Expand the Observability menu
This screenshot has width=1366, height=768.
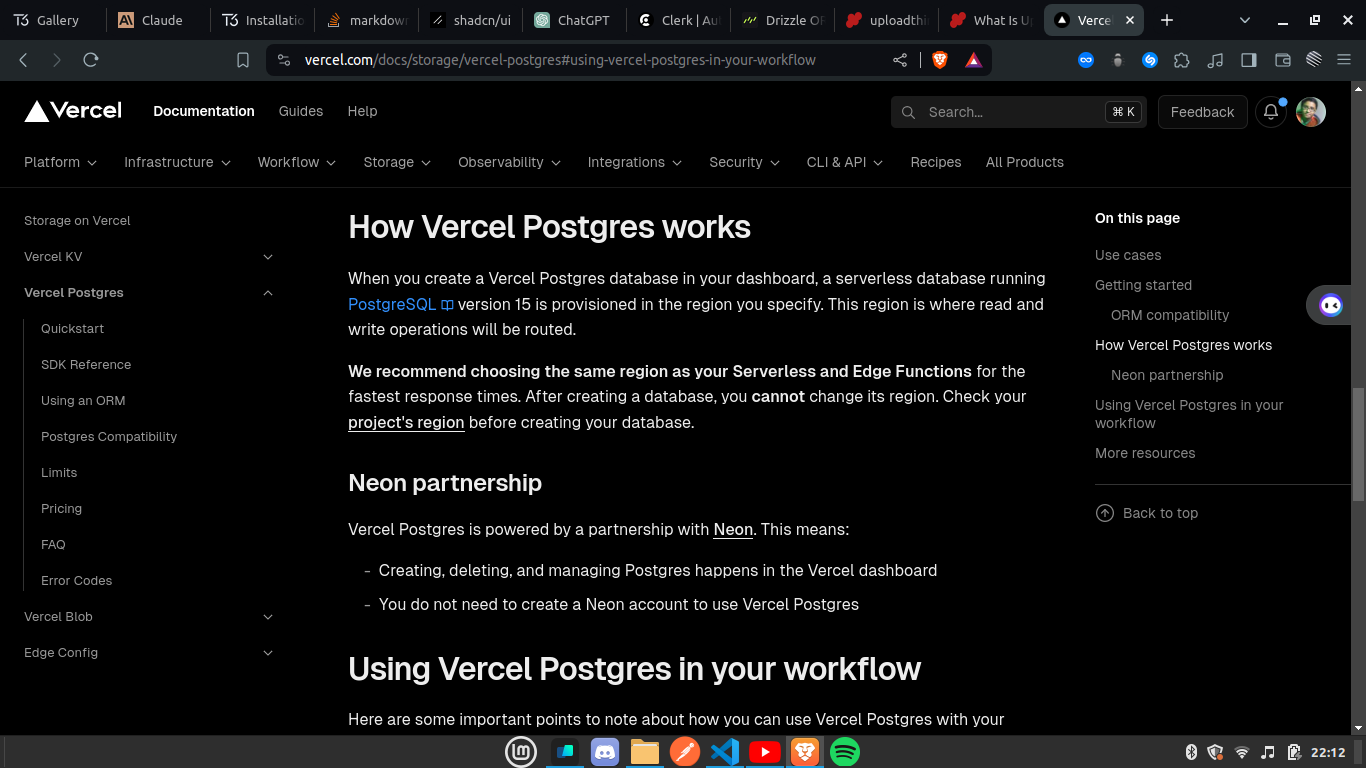pos(510,162)
